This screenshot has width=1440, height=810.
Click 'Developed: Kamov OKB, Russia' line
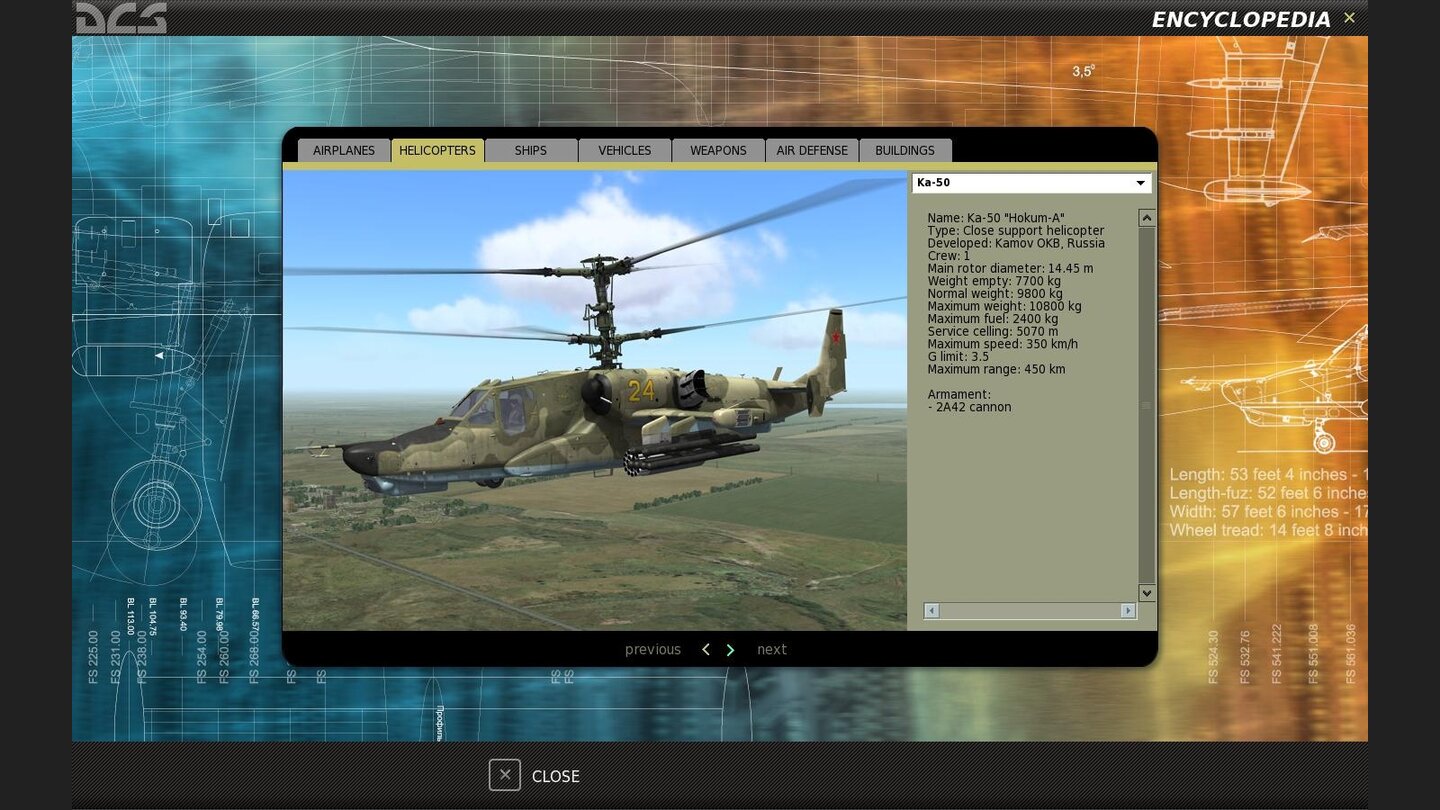(x=1016, y=243)
